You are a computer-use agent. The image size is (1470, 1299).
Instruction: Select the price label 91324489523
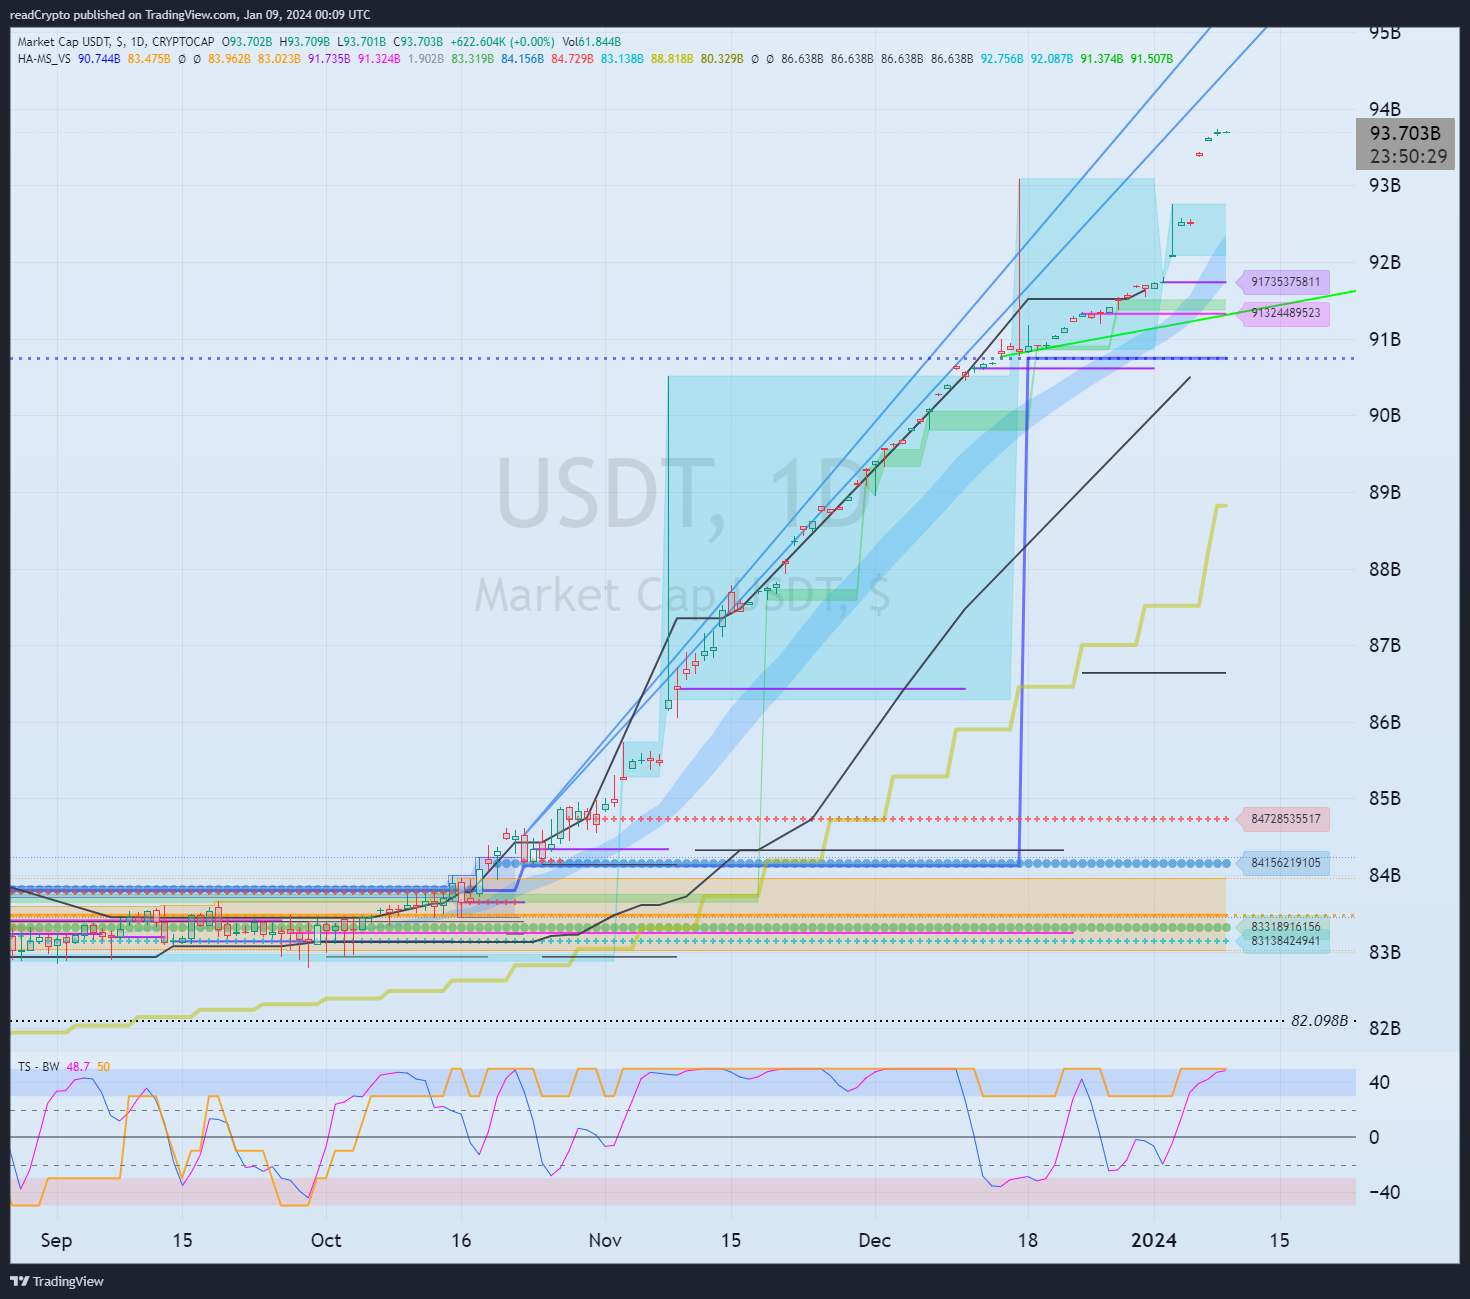click(x=1285, y=313)
